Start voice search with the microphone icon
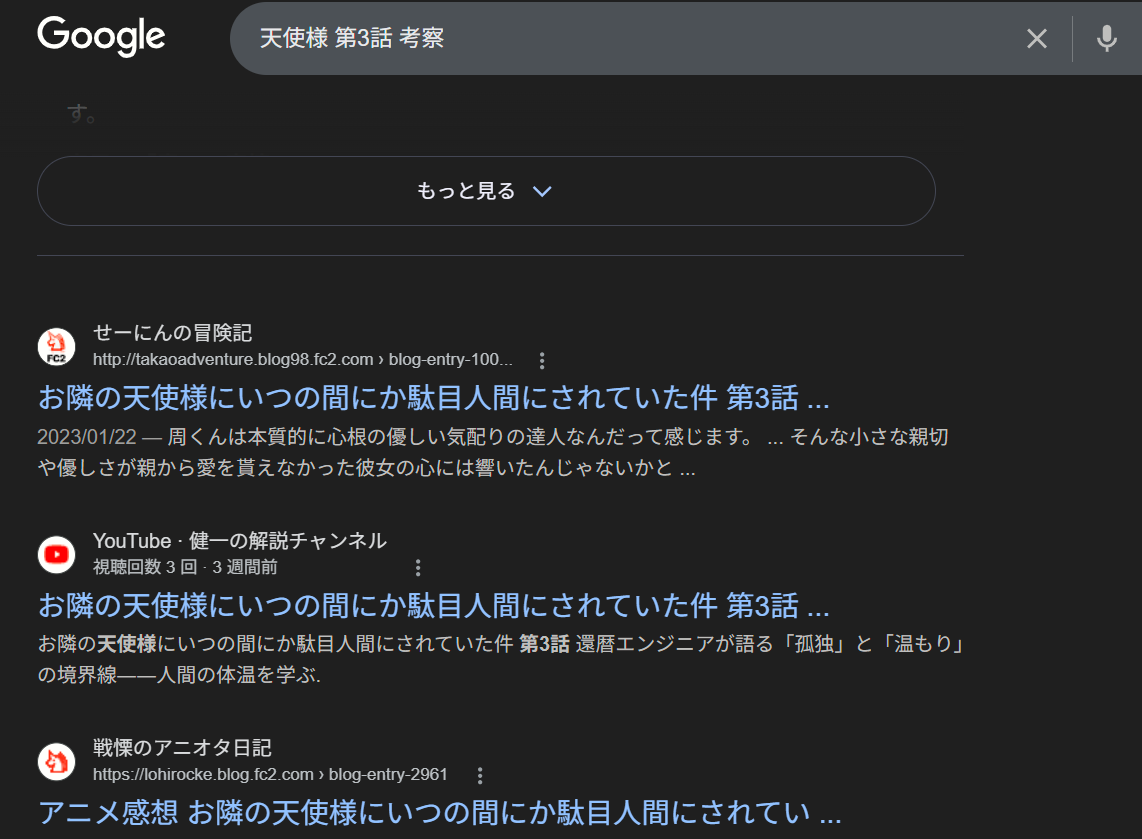 (1106, 39)
